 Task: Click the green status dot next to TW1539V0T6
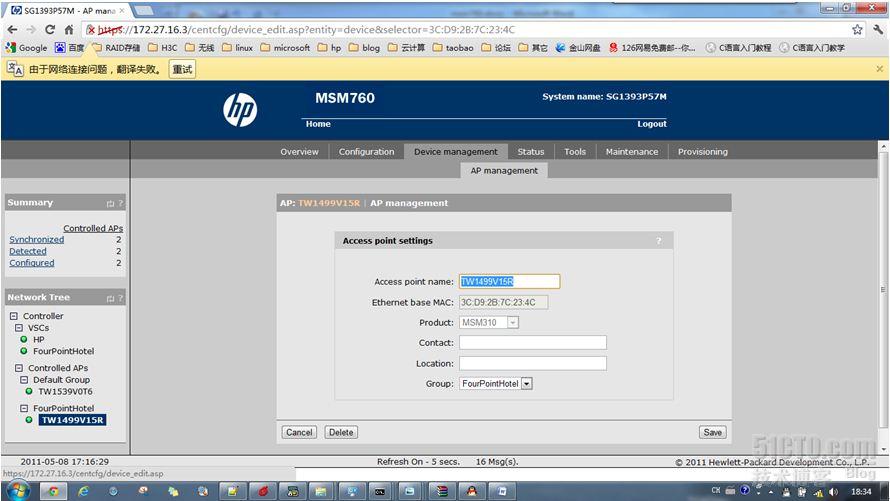click(x=28, y=391)
